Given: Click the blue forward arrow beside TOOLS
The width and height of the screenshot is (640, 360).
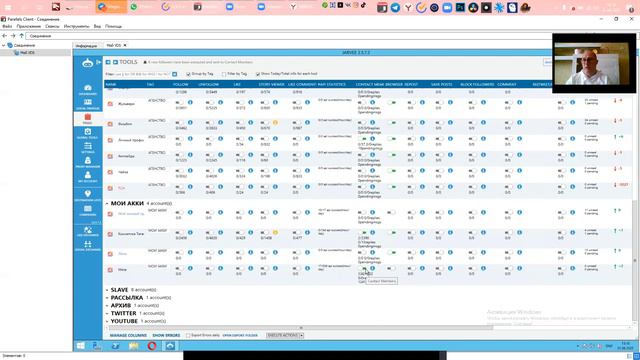Looking at the screenshot, I should (x=115, y=62).
